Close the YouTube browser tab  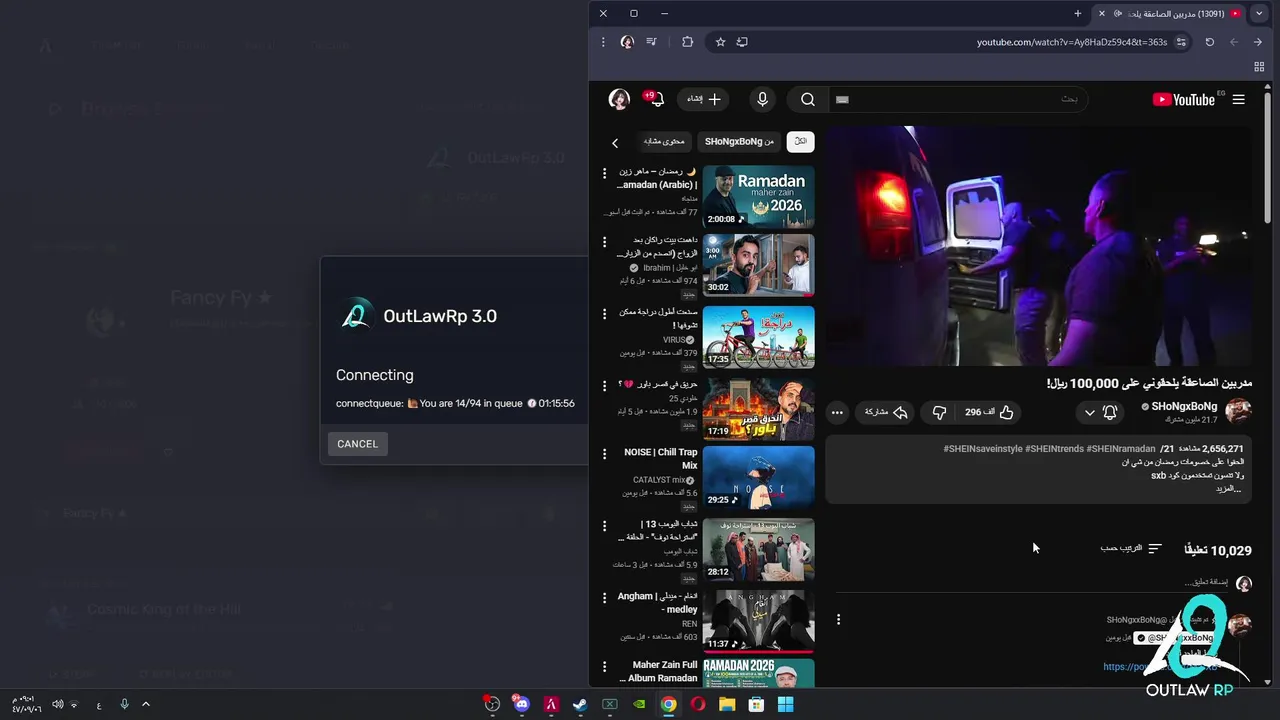(x=1101, y=14)
